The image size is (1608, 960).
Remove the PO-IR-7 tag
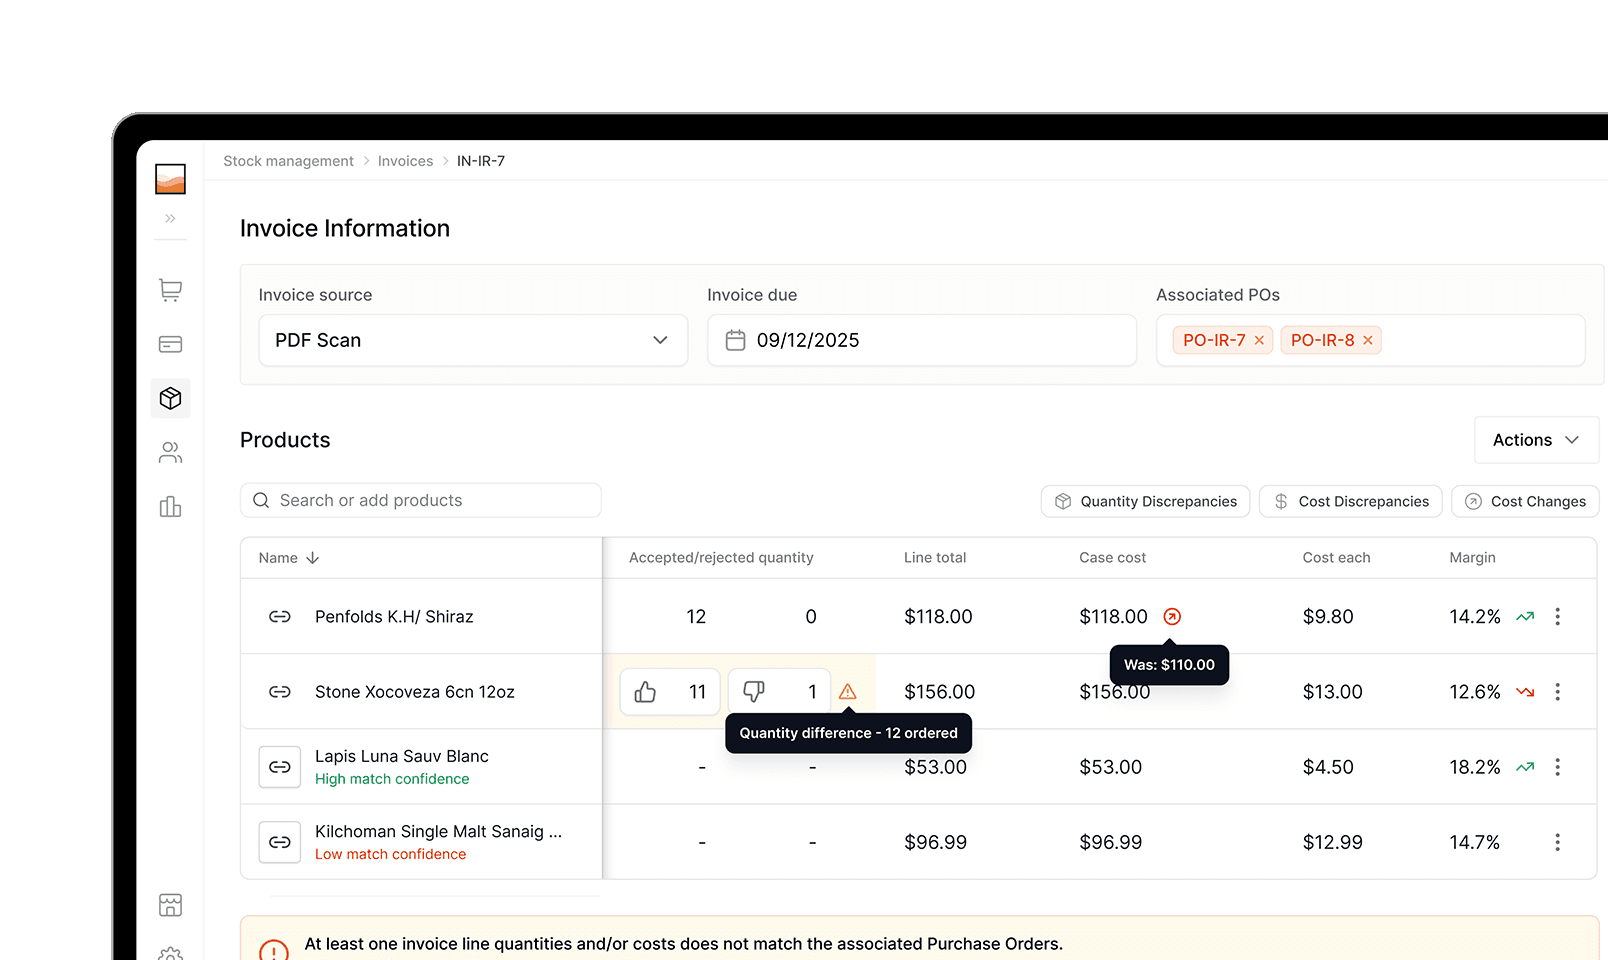point(1259,341)
